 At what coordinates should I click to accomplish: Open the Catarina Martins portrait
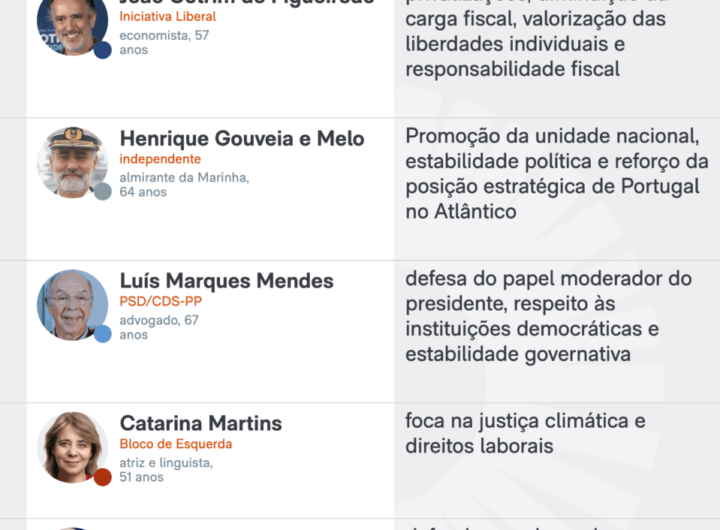73,447
